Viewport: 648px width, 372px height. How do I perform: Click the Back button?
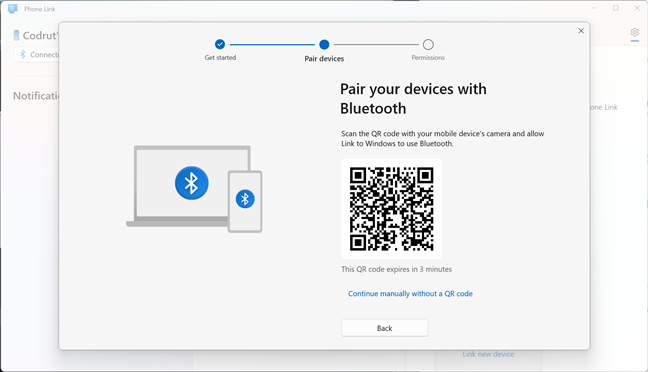click(x=384, y=328)
